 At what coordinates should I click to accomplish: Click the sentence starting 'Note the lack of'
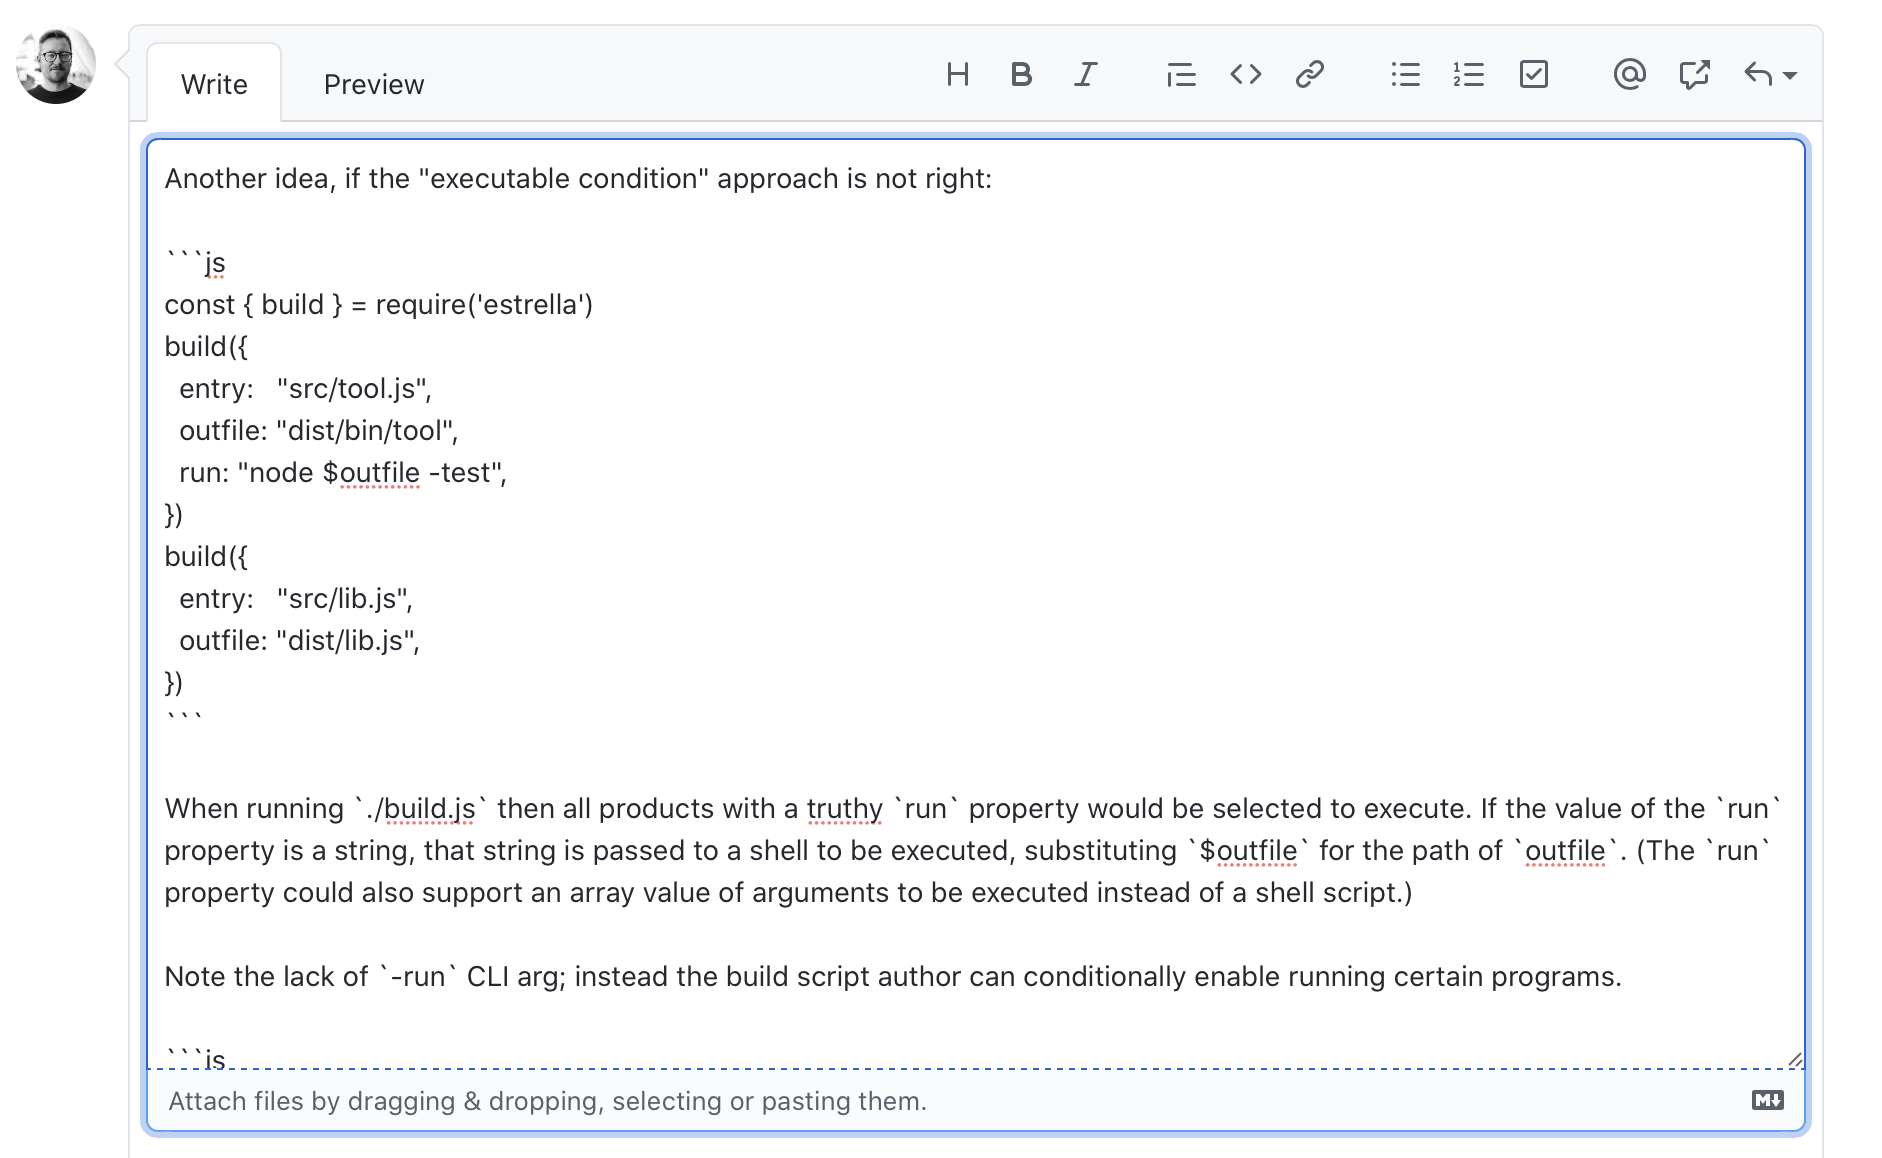[893, 976]
